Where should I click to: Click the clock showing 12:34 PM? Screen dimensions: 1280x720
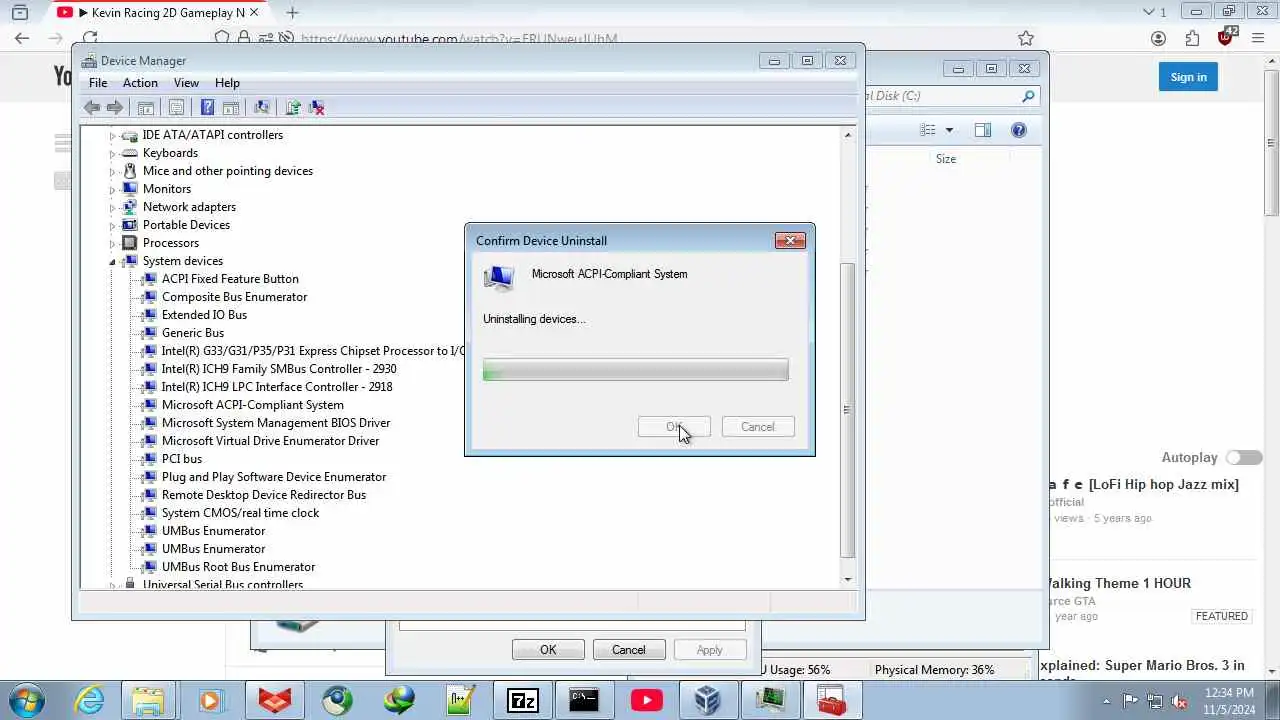1229,692
